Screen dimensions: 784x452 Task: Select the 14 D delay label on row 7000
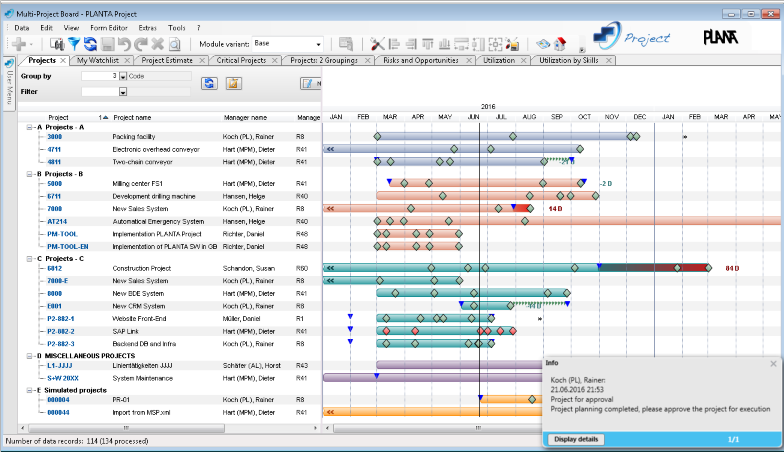pyautogui.click(x=555, y=208)
